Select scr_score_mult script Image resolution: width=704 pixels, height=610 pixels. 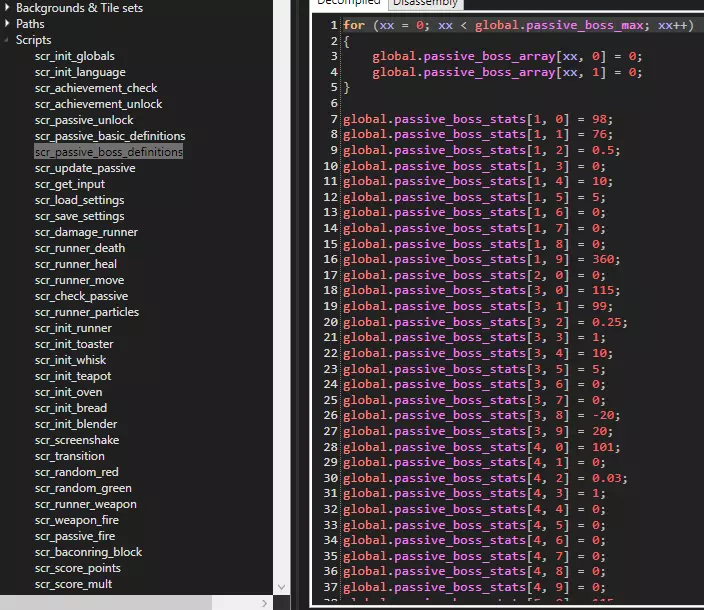coord(73,584)
